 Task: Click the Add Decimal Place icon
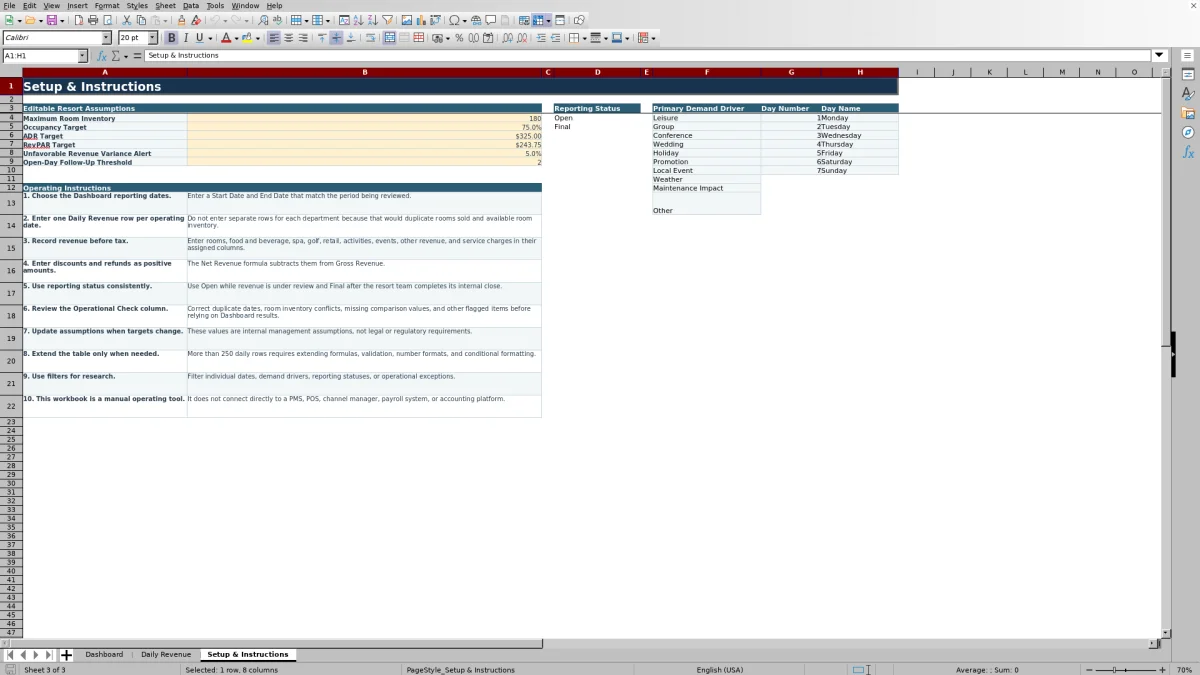click(x=508, y=38)
